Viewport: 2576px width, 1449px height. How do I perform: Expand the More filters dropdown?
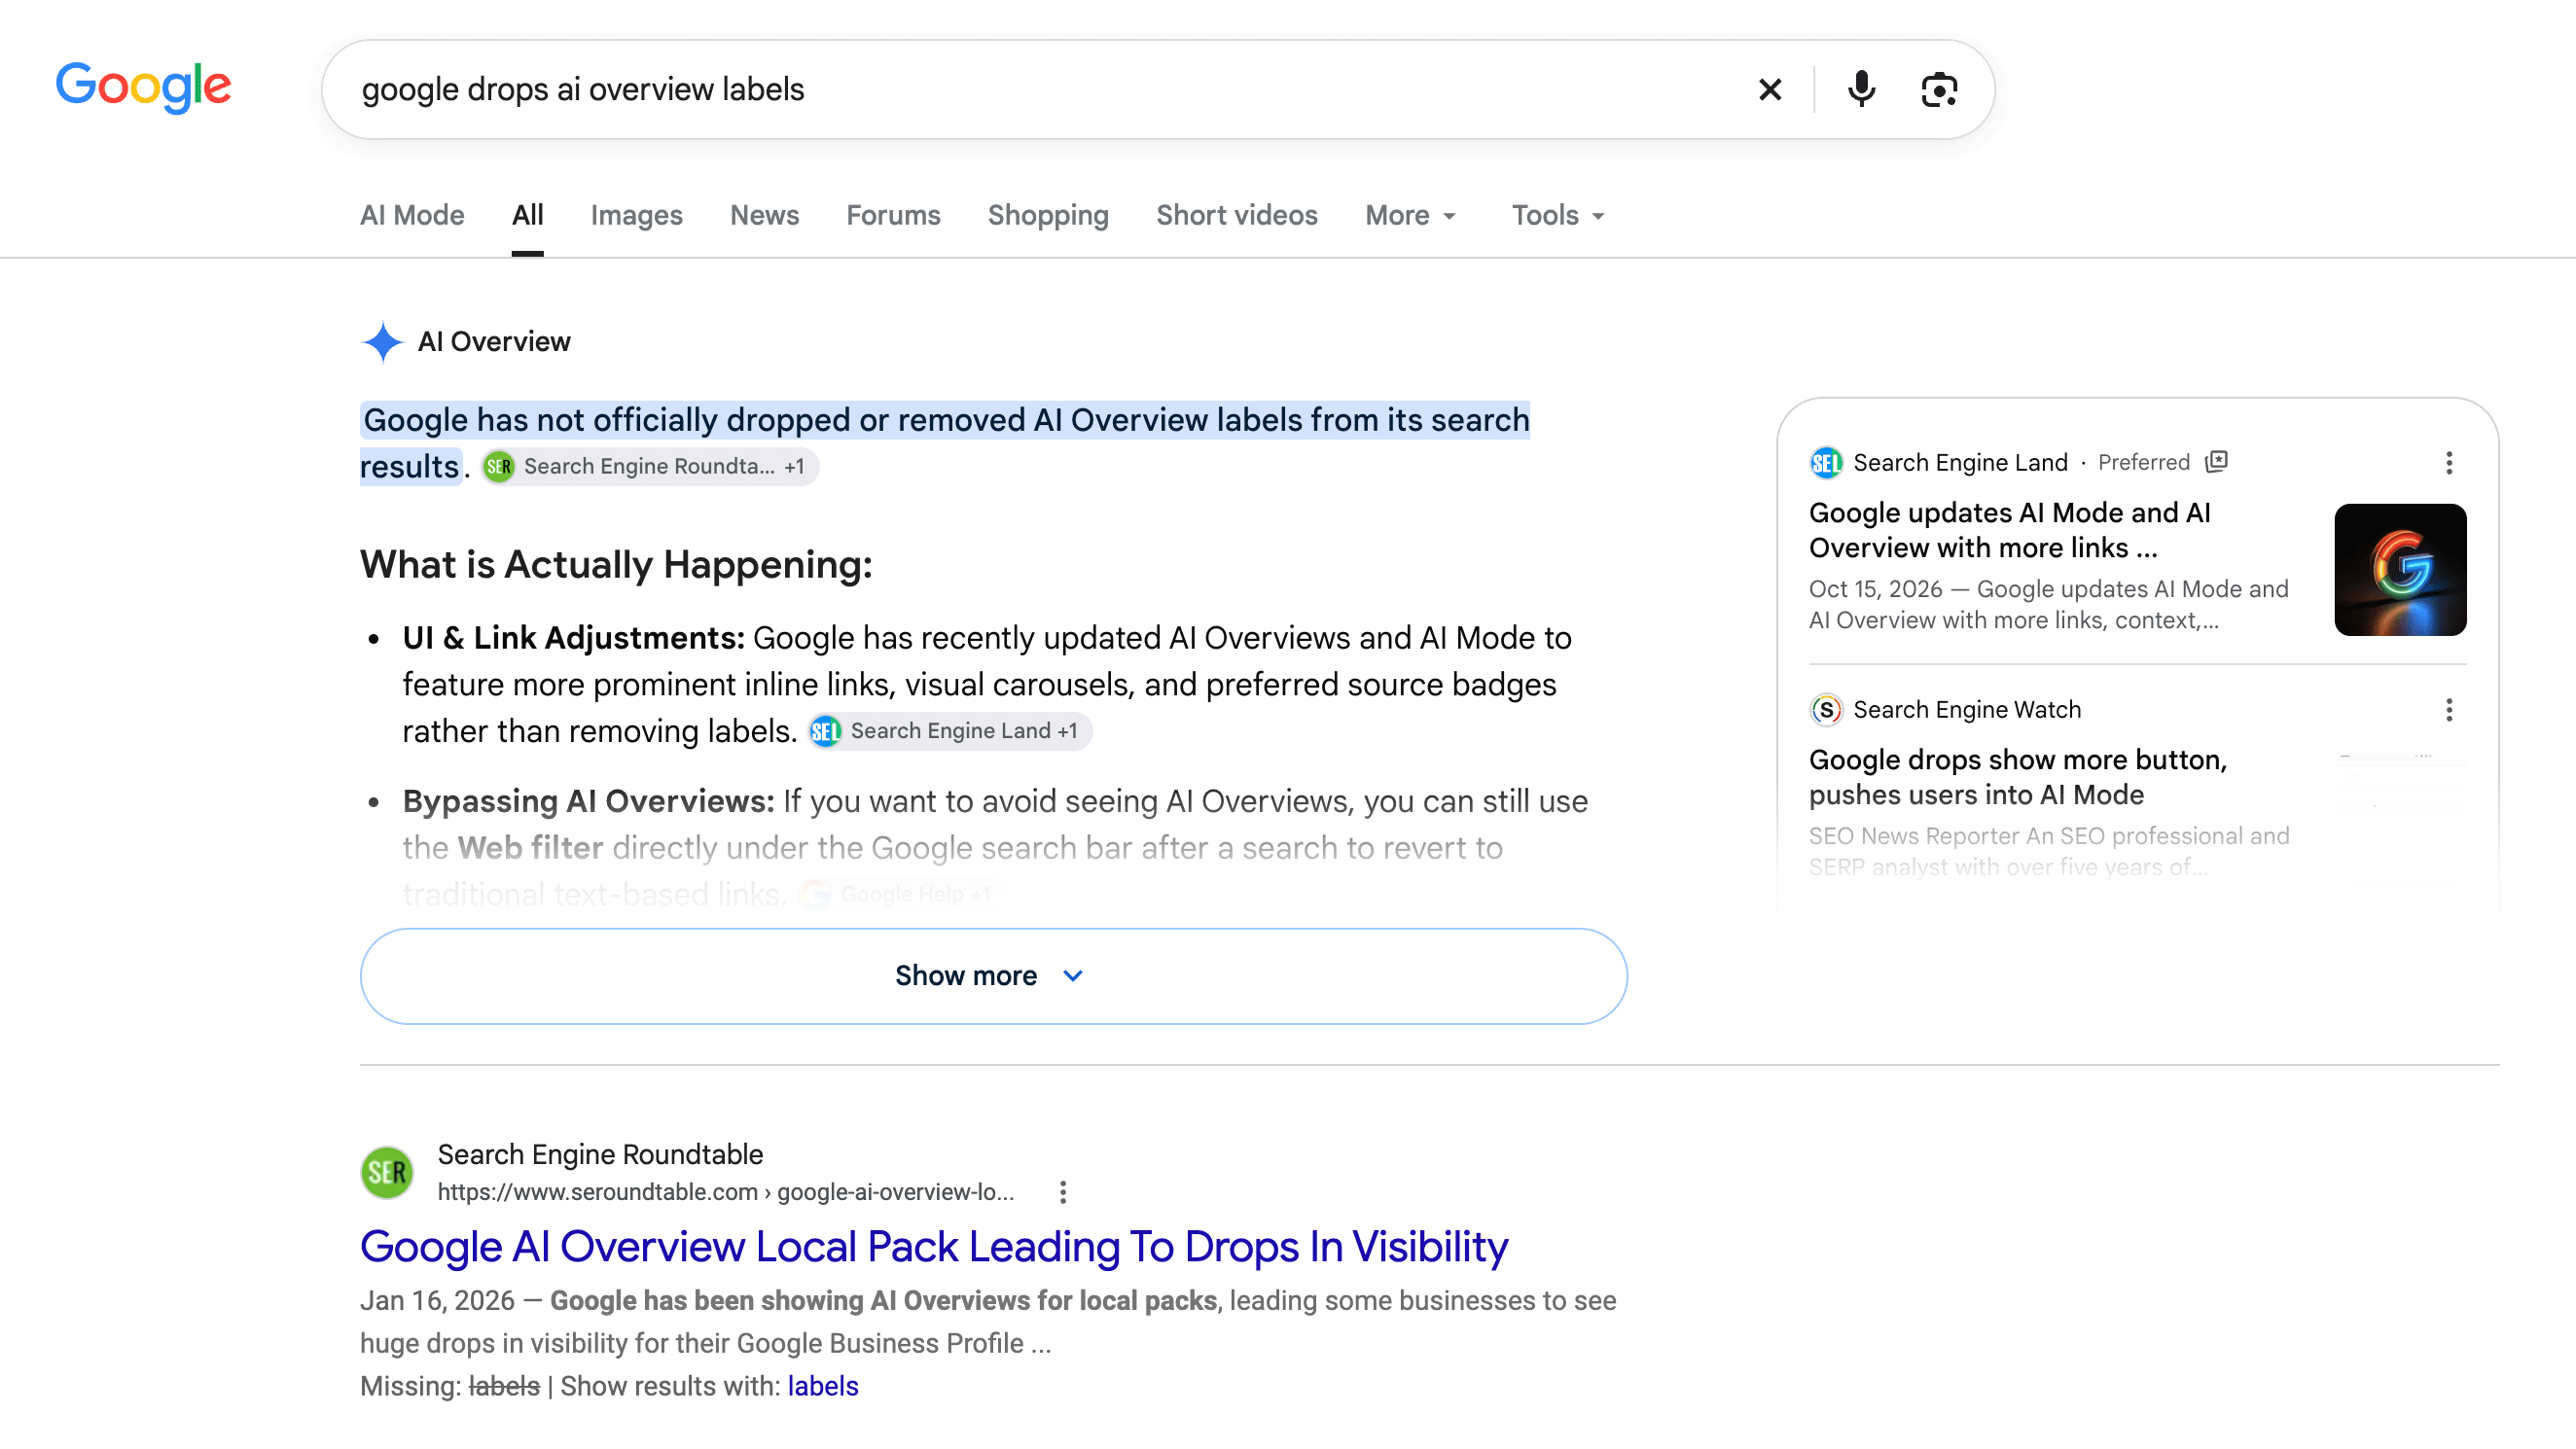point(1411,215)
